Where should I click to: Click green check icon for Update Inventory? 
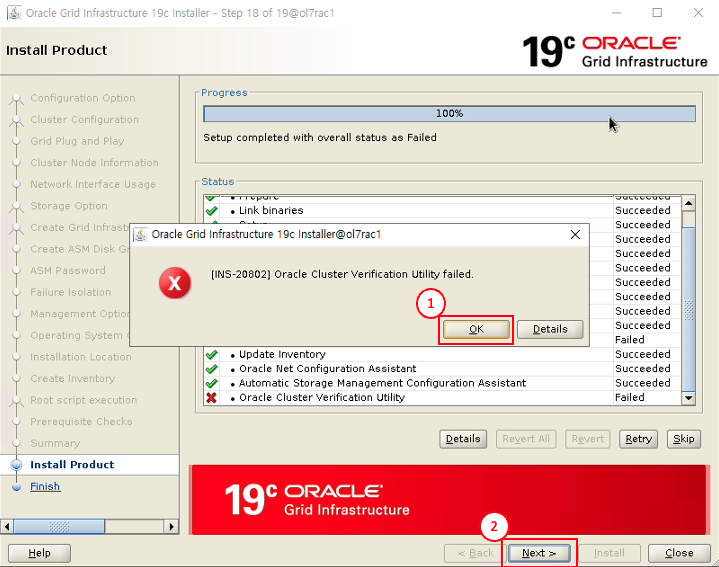(x=211, y=355)
